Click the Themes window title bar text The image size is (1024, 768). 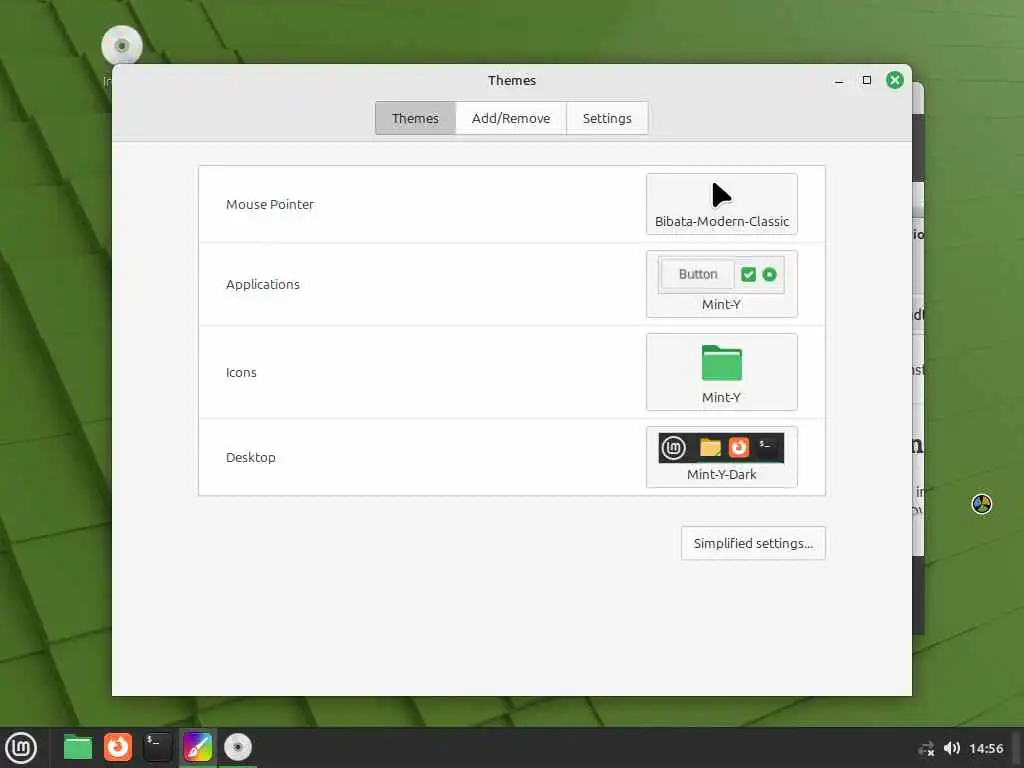[x=512, y=80]
